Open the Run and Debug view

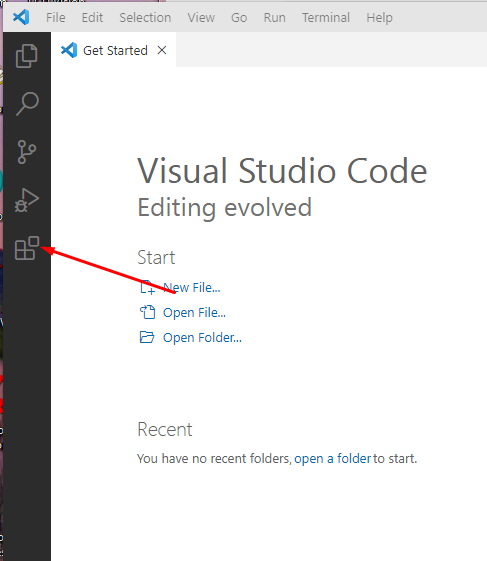(26, 200)
